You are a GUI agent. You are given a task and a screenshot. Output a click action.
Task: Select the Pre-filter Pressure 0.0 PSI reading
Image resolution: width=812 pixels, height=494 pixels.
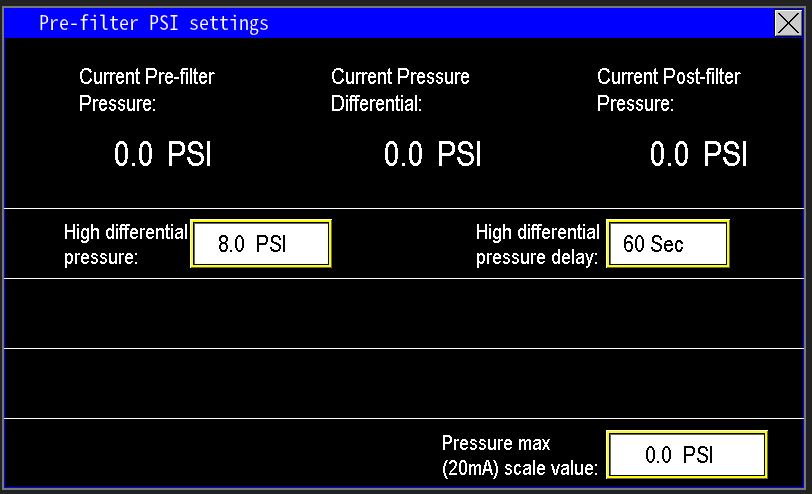[x=162, y=155]
